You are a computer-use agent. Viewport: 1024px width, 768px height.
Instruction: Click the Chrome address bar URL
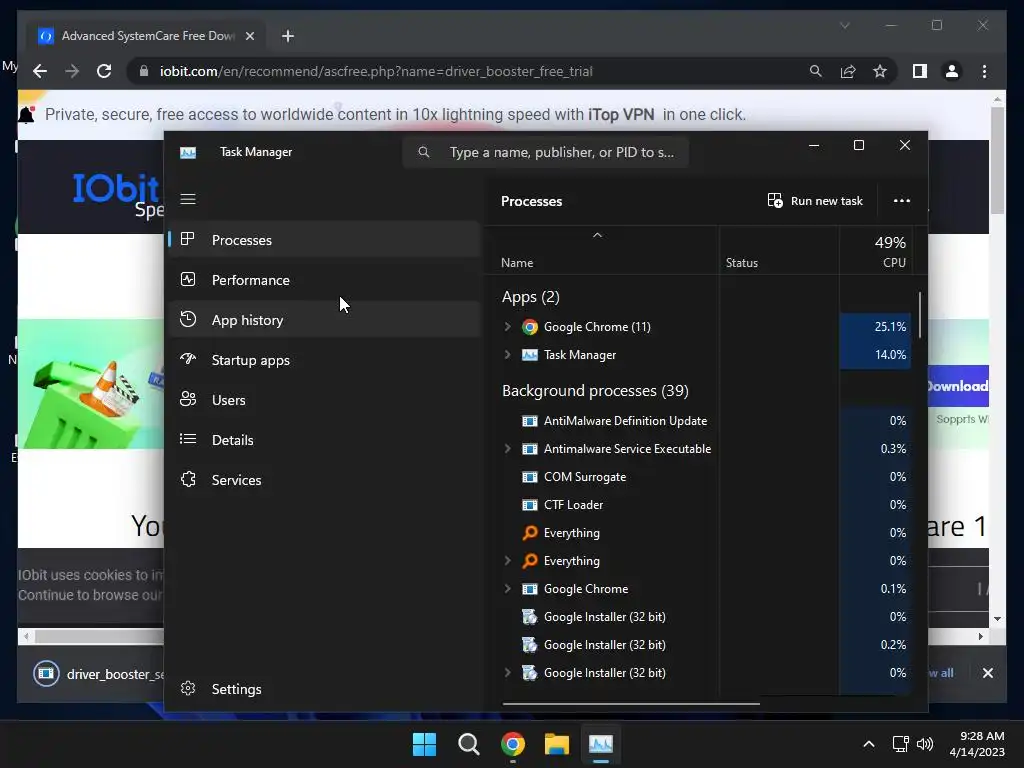click(376, 71)
